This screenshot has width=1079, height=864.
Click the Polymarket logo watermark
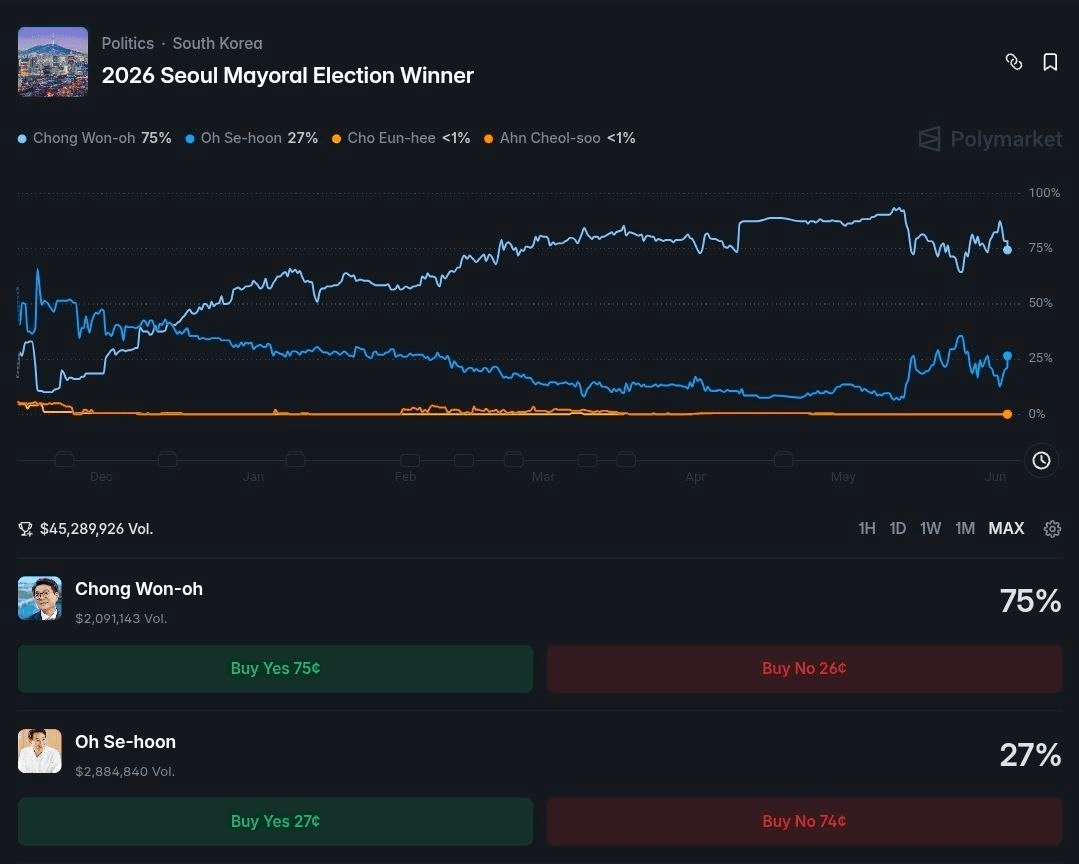point(990,139)
